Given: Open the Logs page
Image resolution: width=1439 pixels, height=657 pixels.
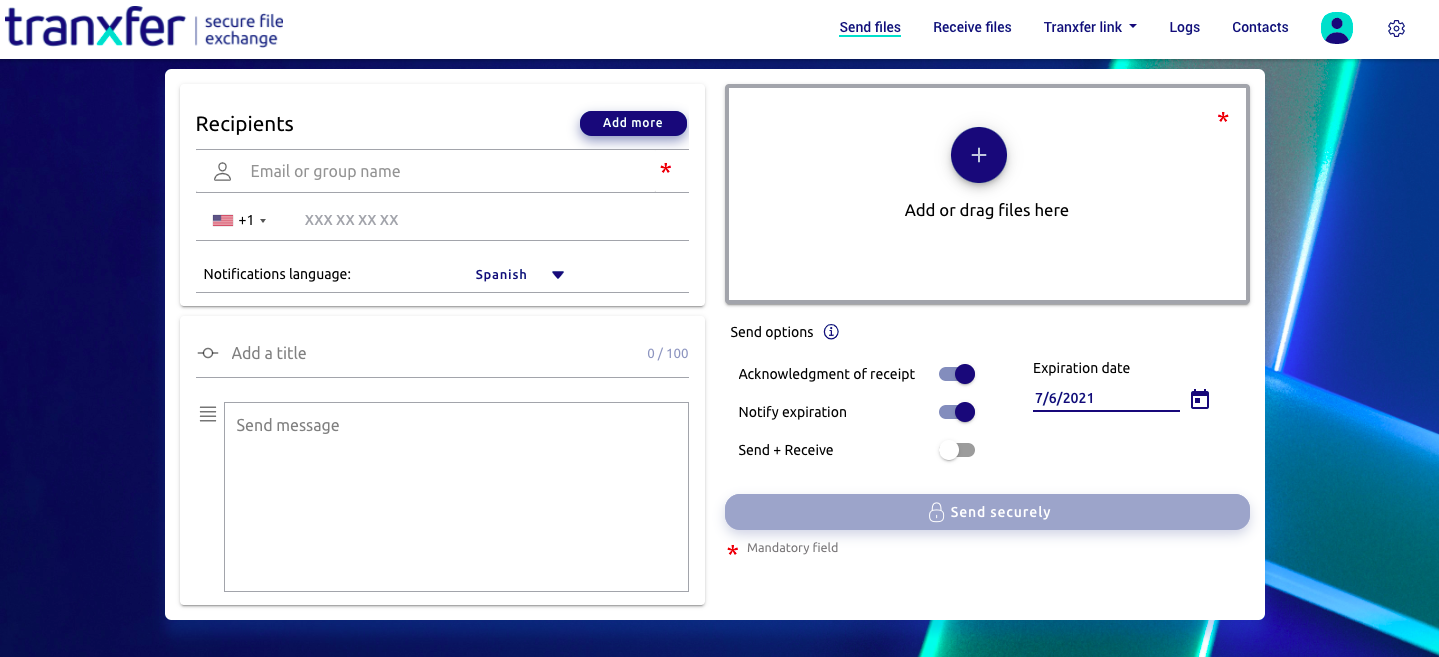Looking at the screenshot, I should click(x=1184, y=27).
